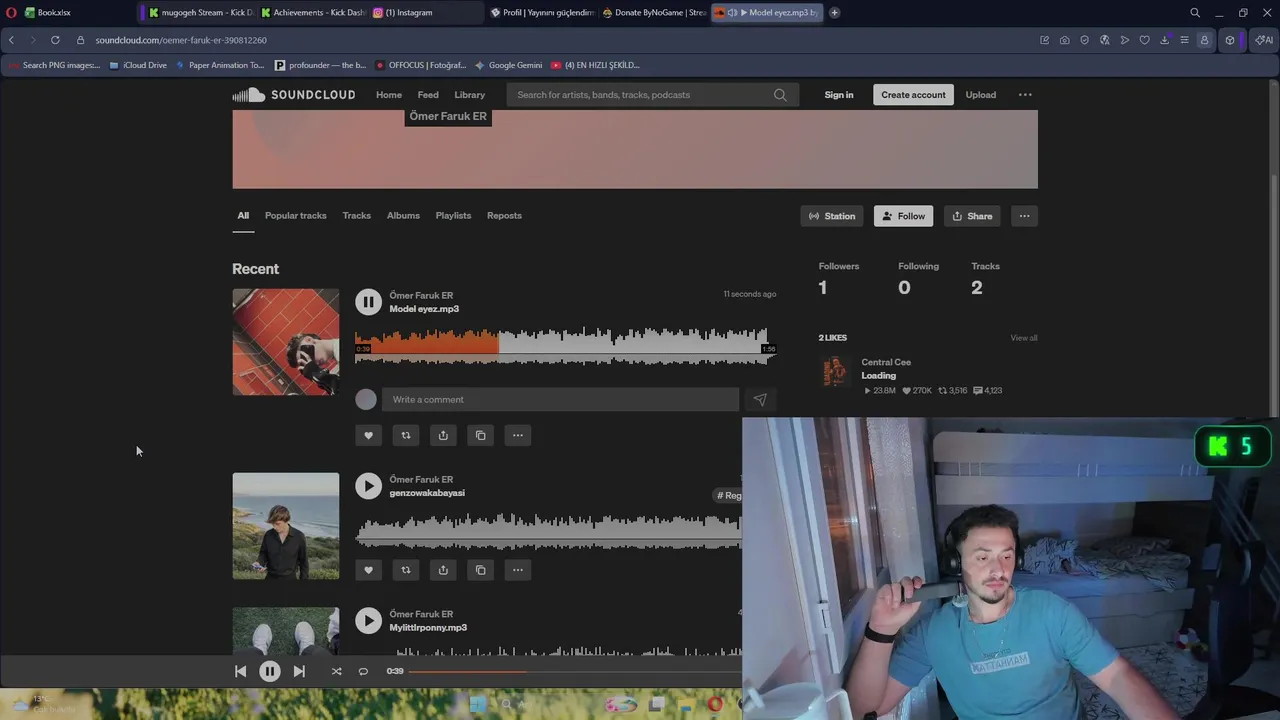This screenshot has width=1280, height=720.
Task: Repost the Model eyez.mp3 track
Action: click(406, 435)
